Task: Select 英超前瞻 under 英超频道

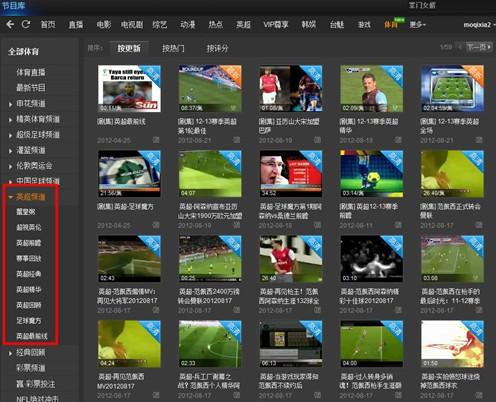Action: coord(29,243)
